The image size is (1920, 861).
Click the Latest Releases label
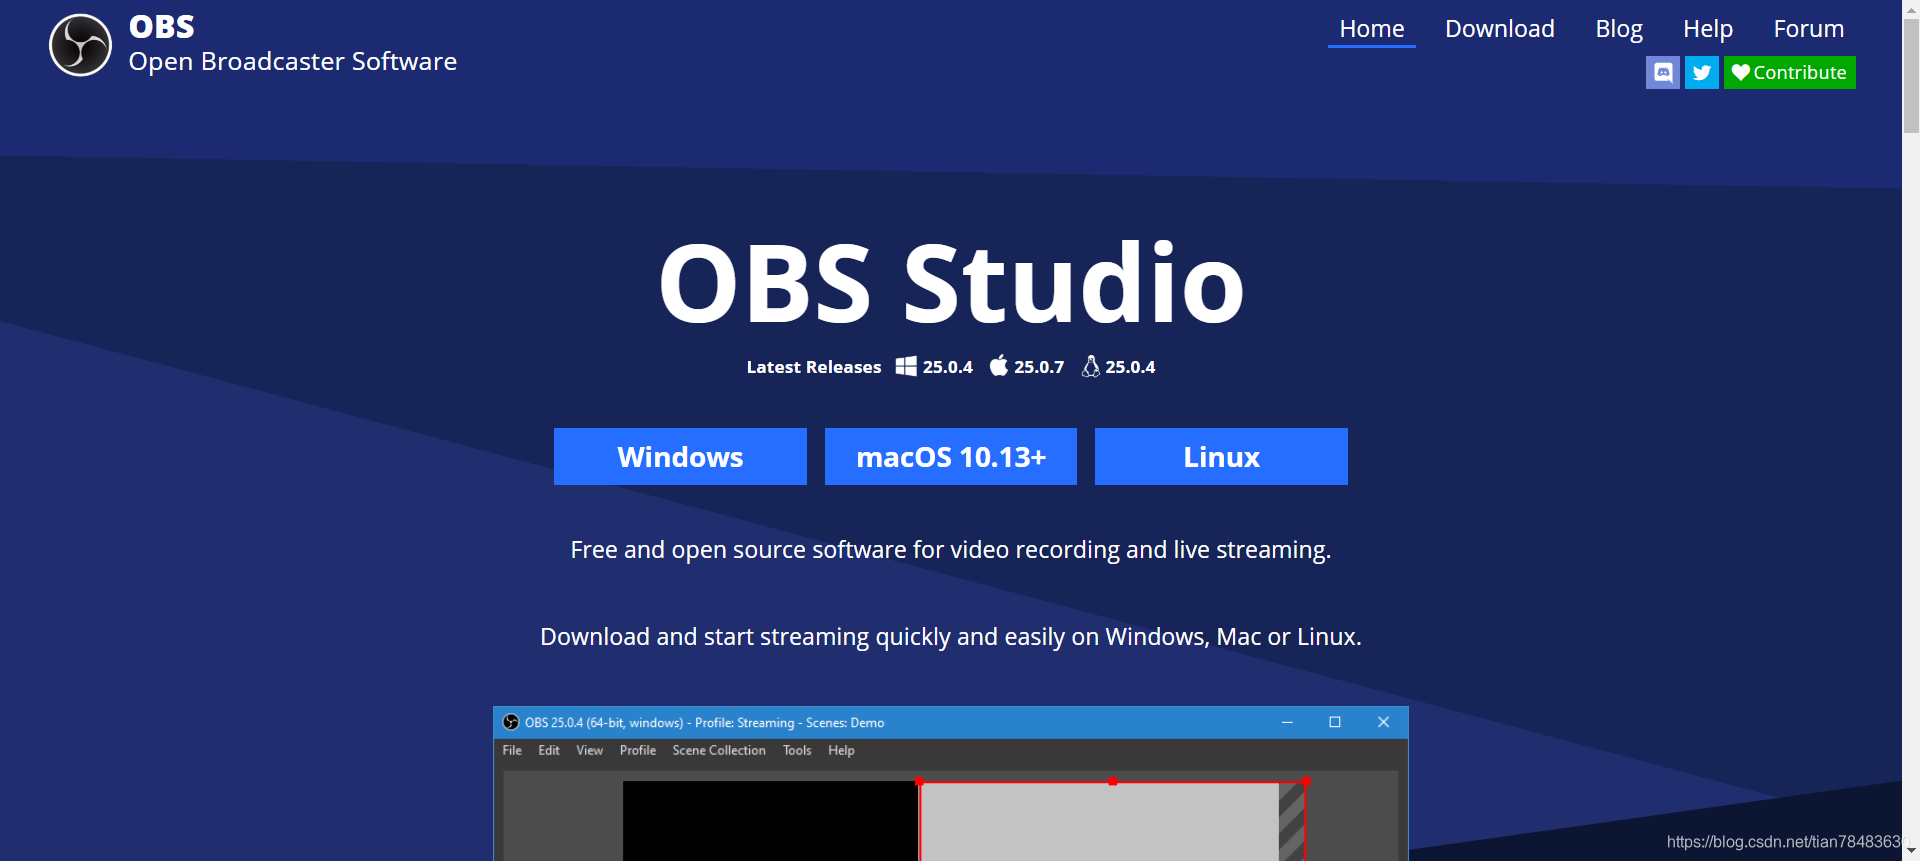pos(814,367)
